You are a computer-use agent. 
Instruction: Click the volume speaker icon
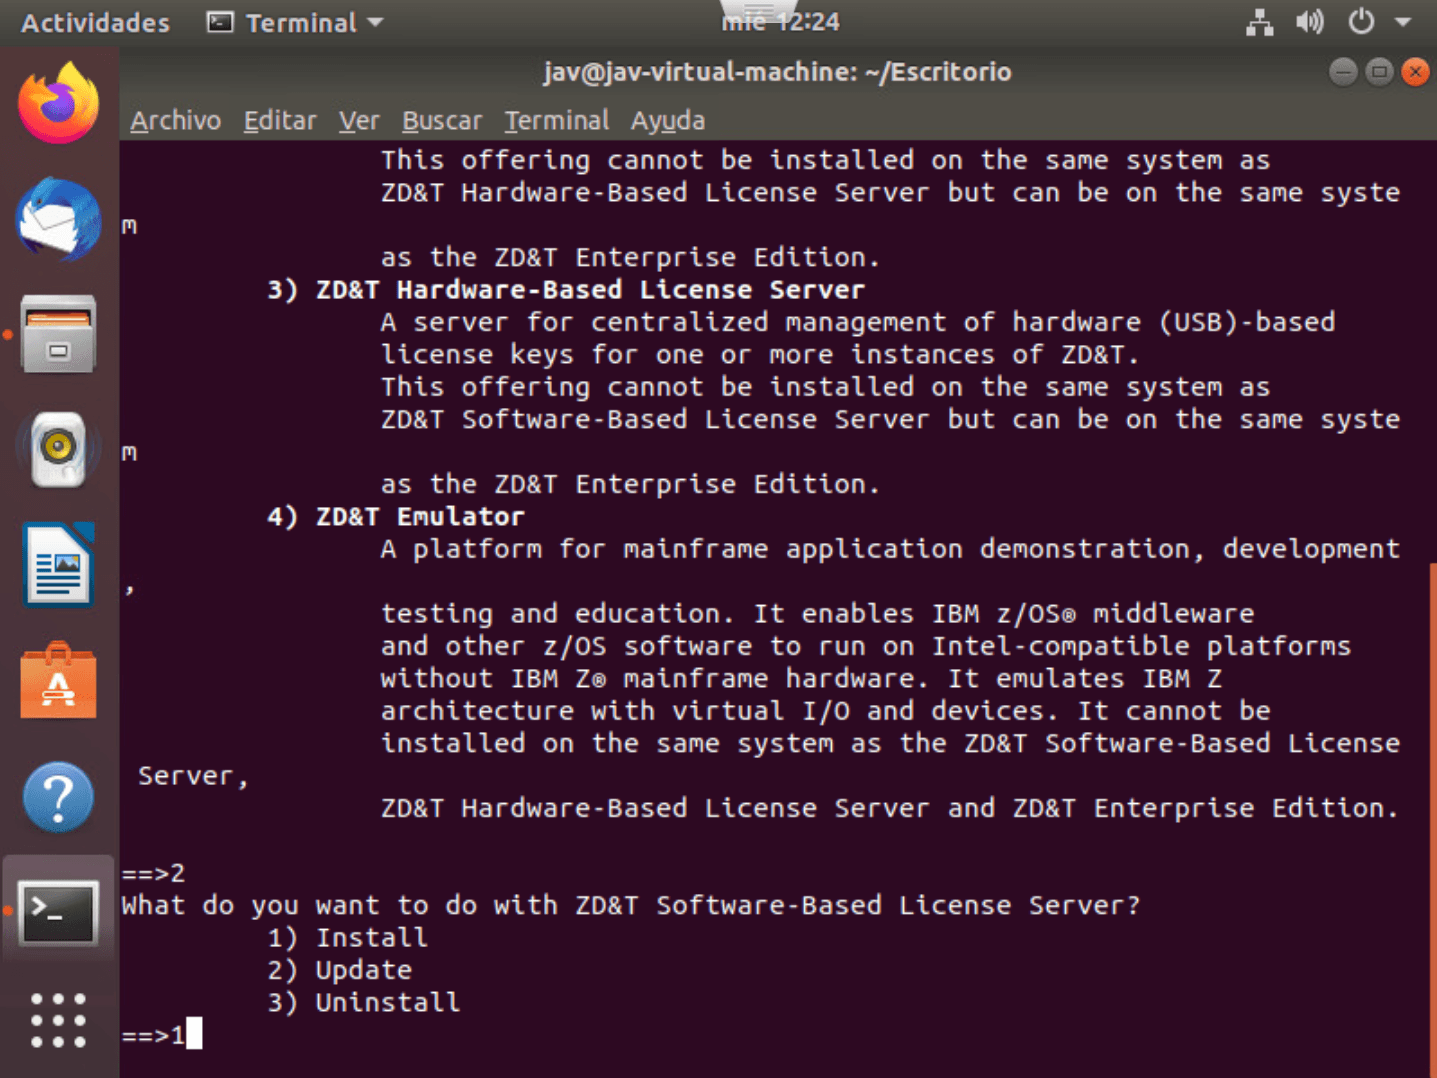[1309, 22]
